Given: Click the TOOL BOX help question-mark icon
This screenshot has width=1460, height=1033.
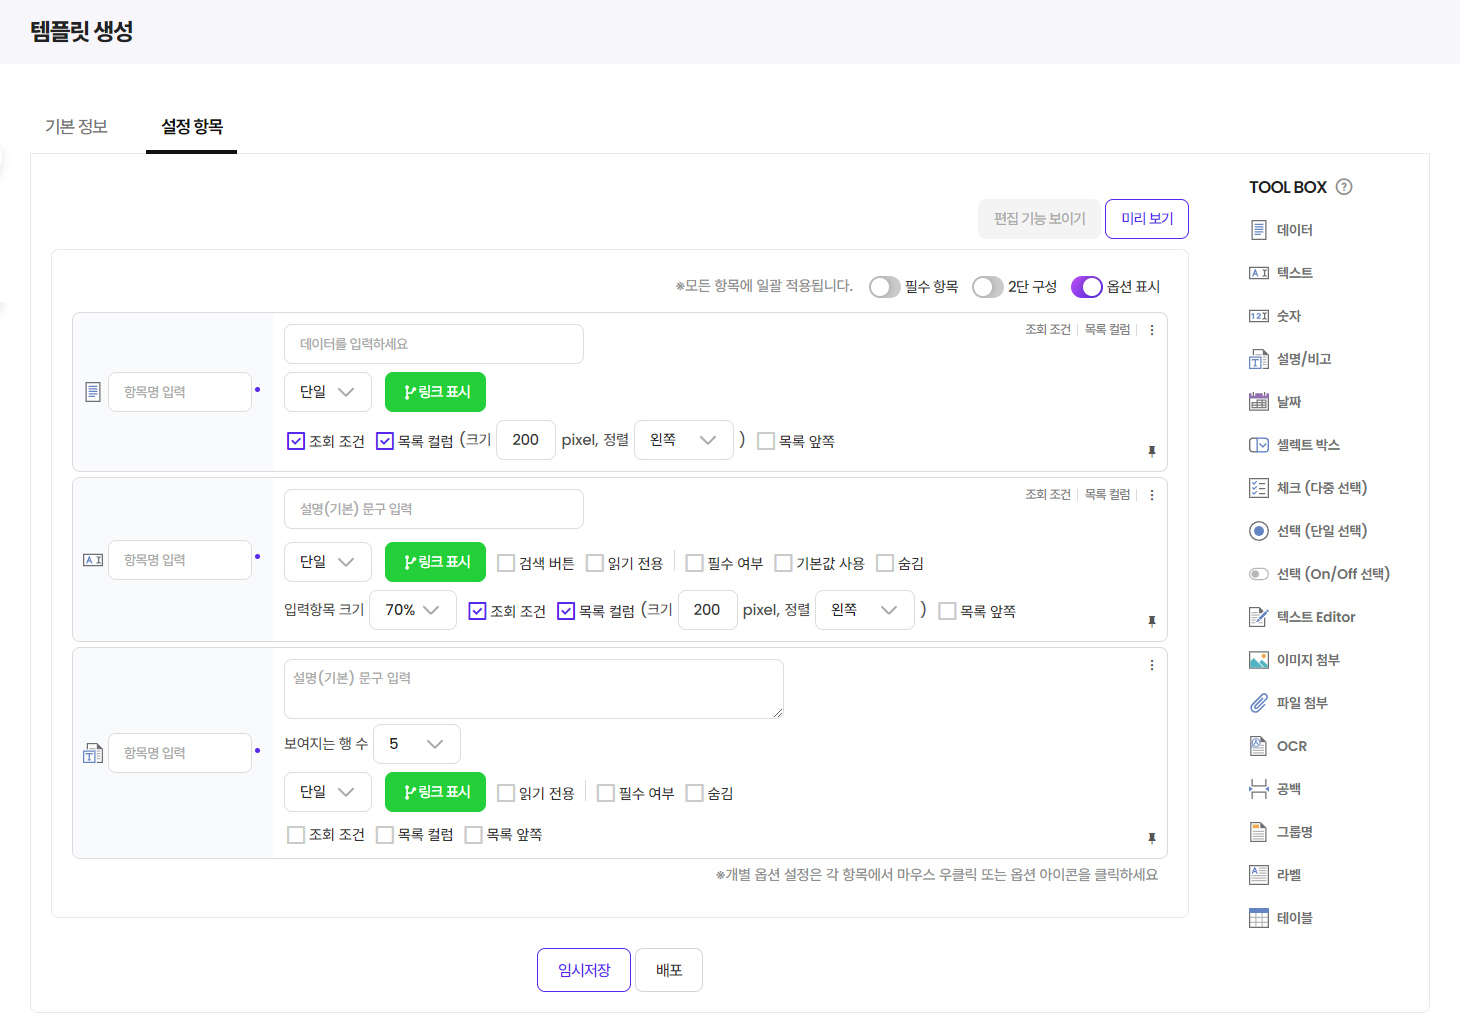Looking at the screenshot, I should tap(1344, 187).
